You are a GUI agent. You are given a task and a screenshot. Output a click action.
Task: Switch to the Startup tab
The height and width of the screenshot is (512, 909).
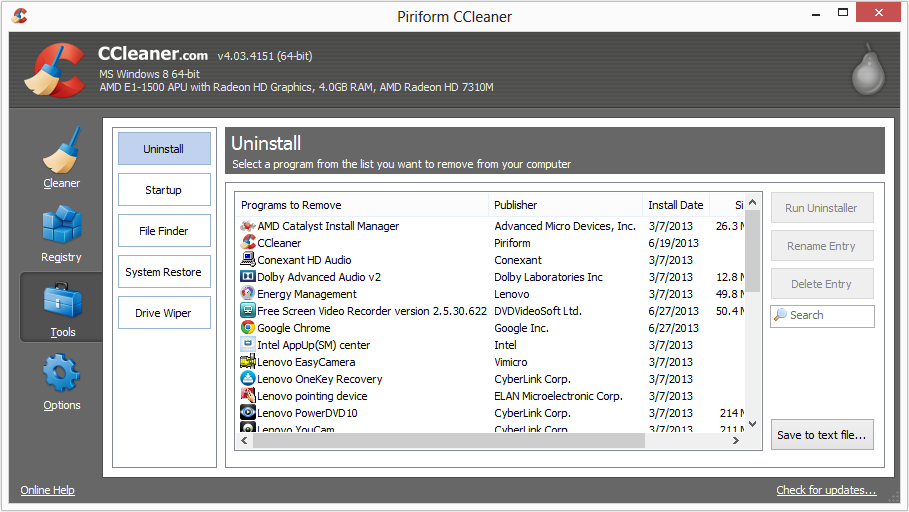pyautogui.click(x=164, y=190)
